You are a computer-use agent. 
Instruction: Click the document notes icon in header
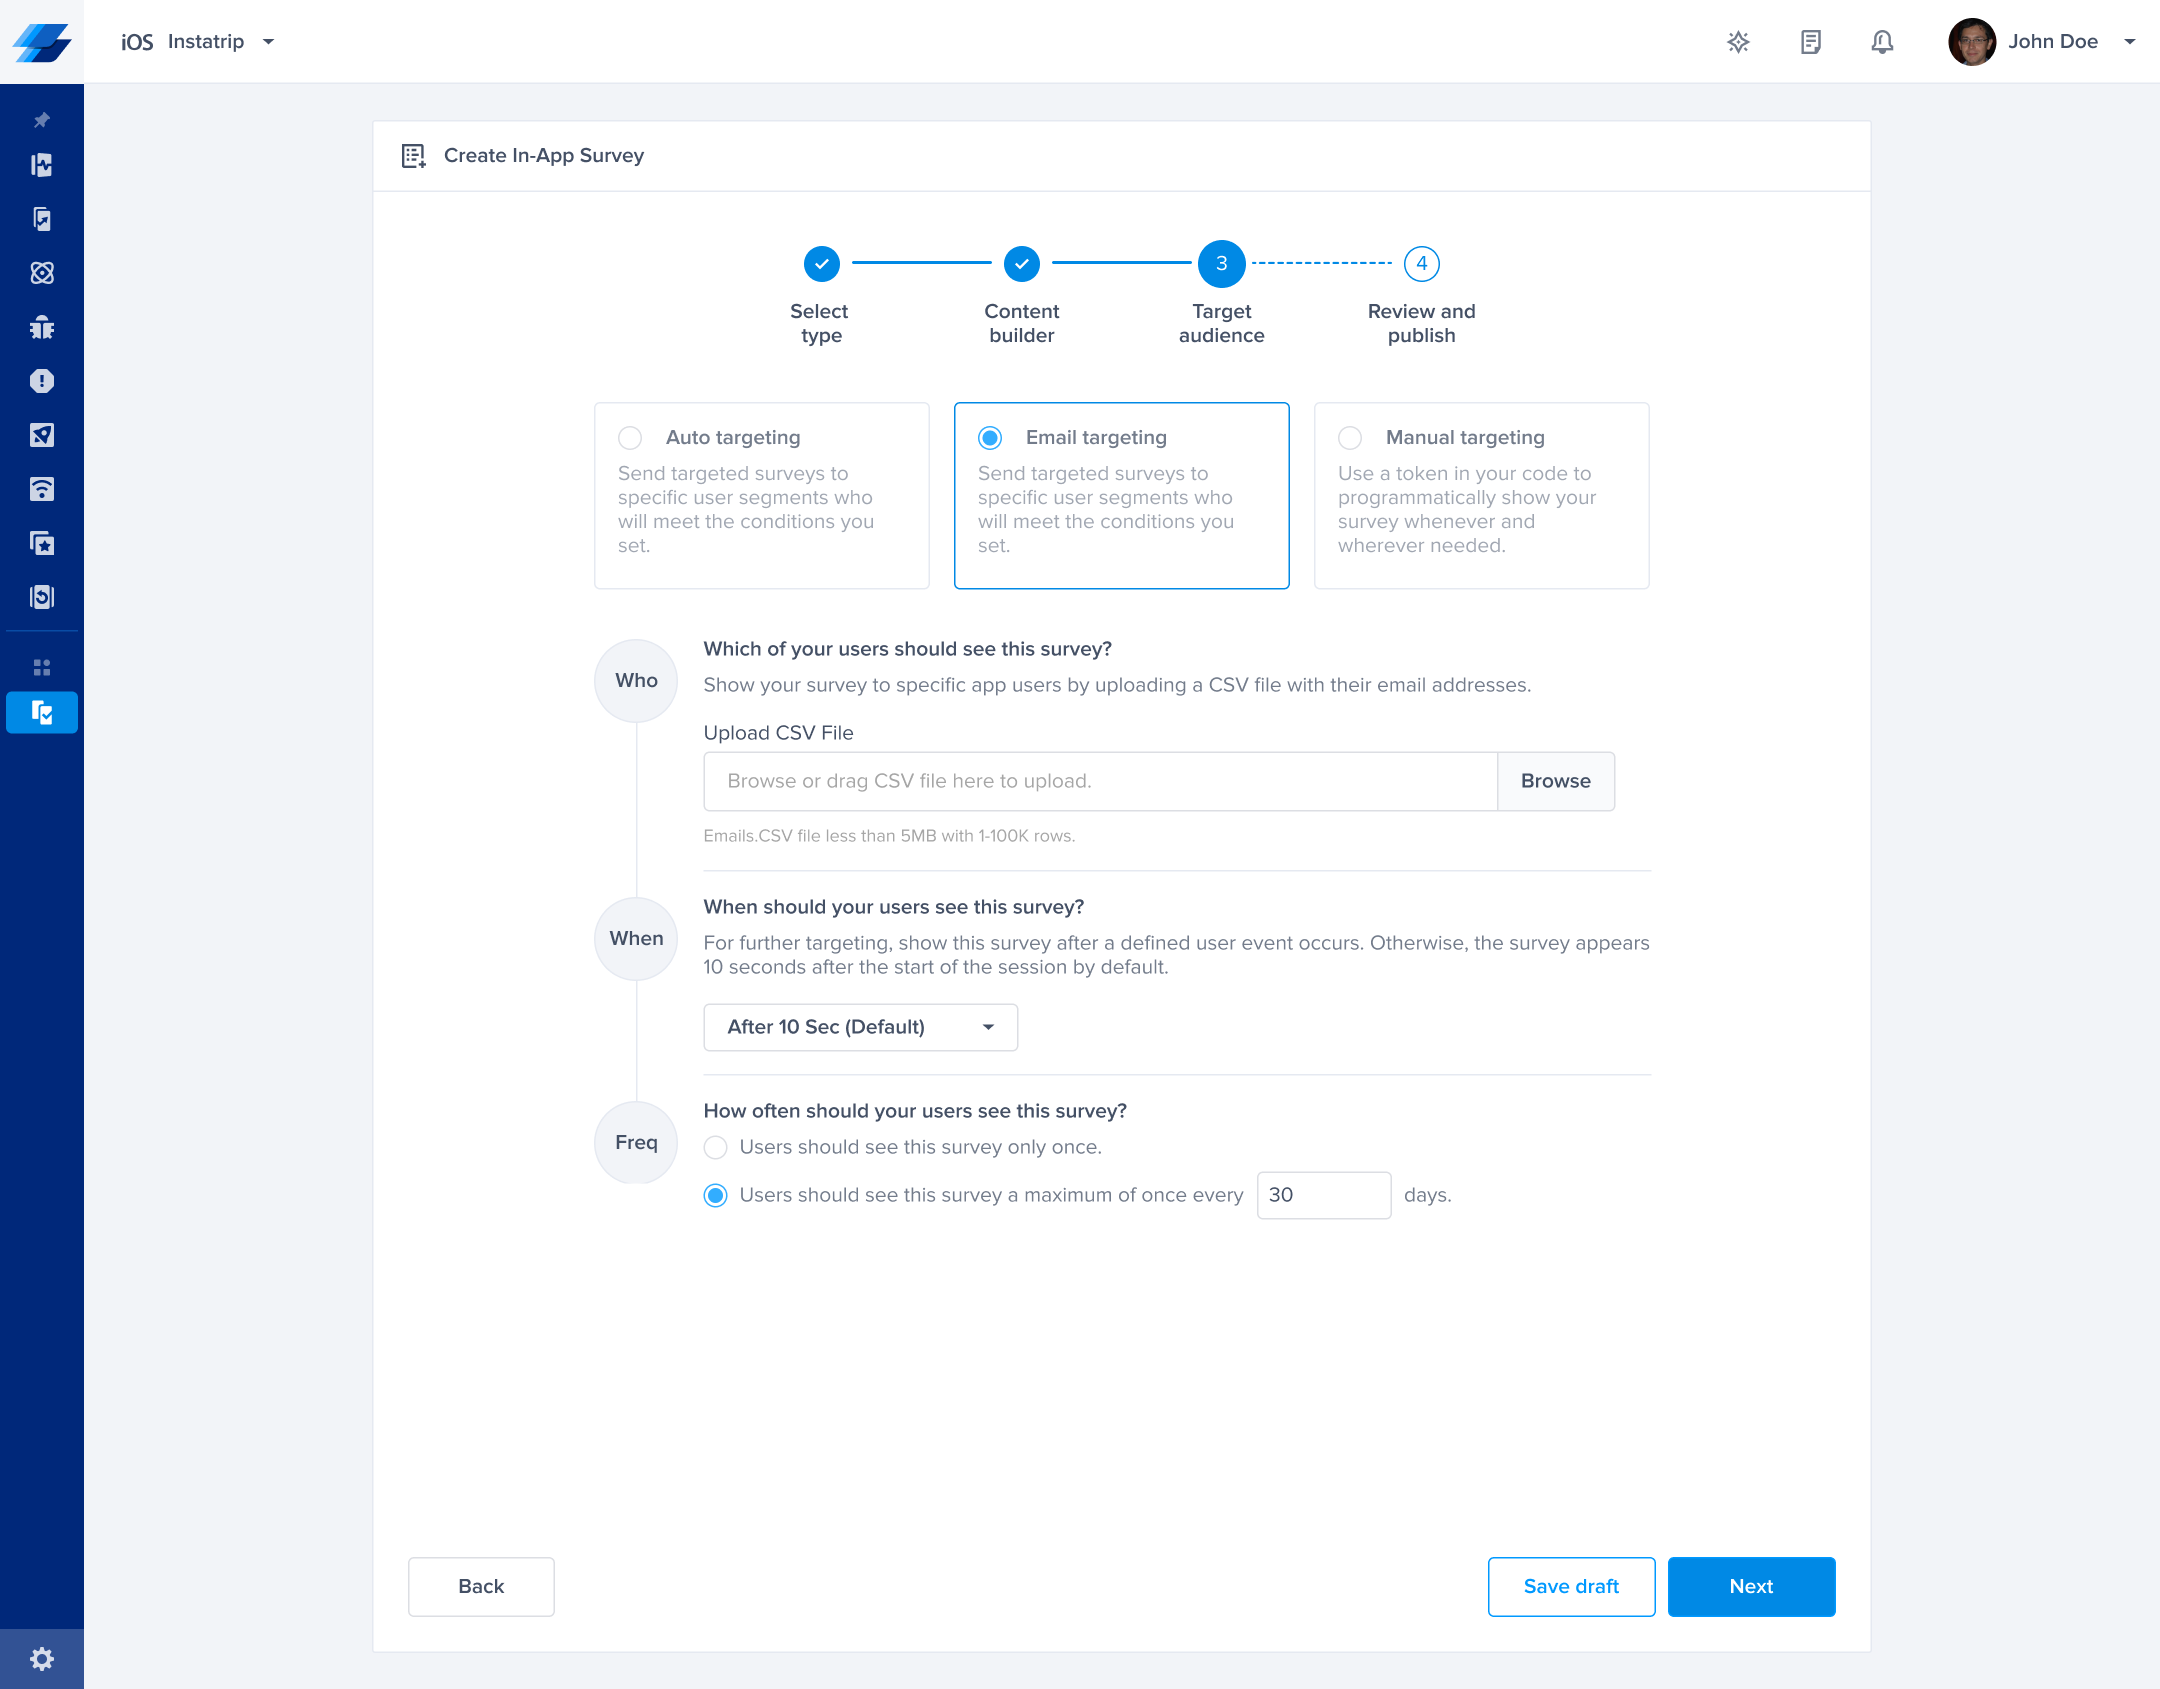[1810, 42]
